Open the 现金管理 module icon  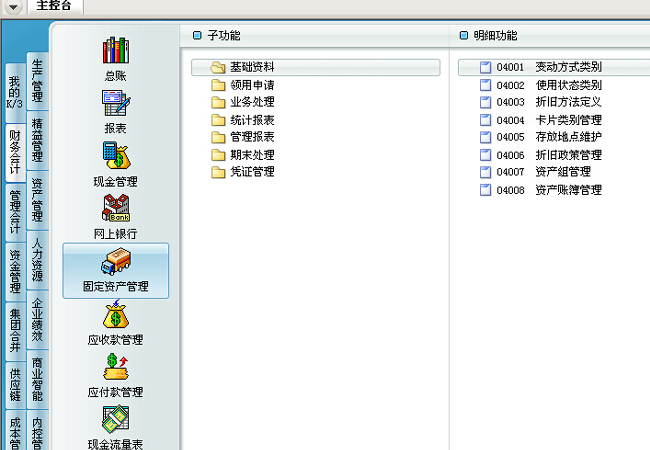pos(116,155)
